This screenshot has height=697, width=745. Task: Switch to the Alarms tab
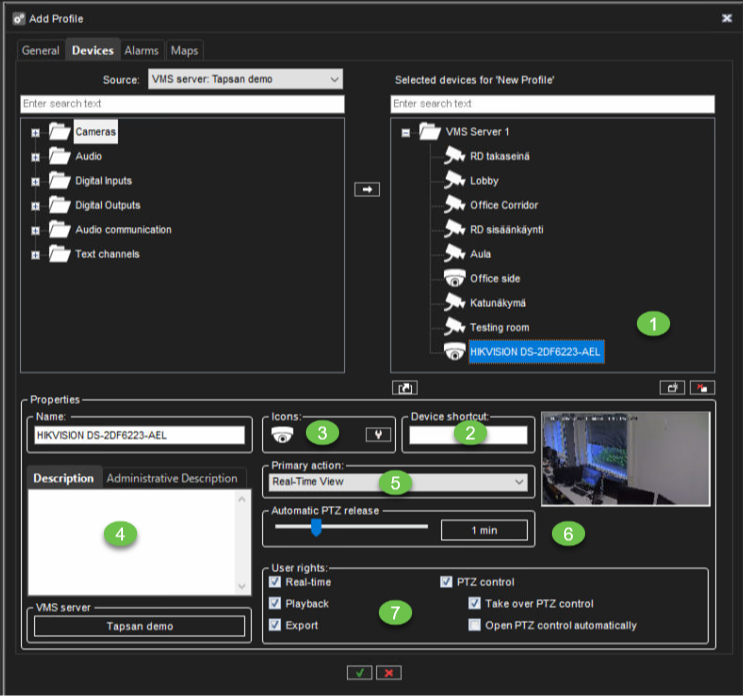click(x=141, y=50)
